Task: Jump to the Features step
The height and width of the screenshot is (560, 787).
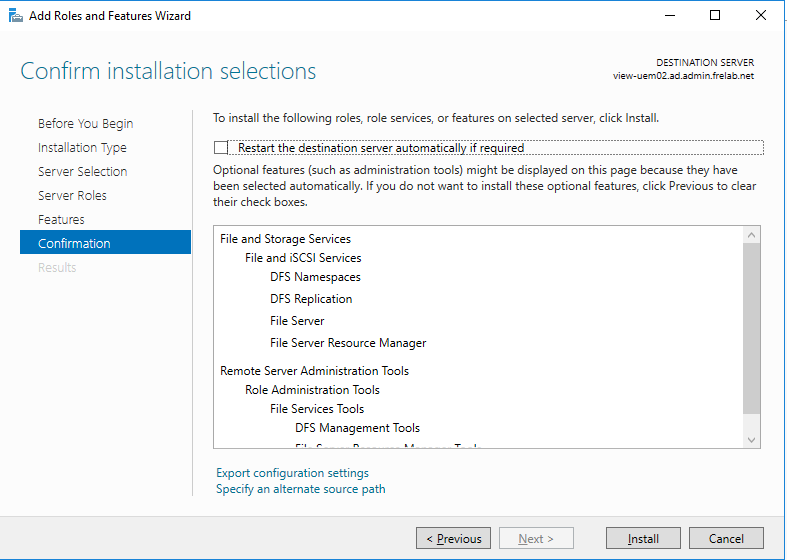Action: click(x=61, y=220)
